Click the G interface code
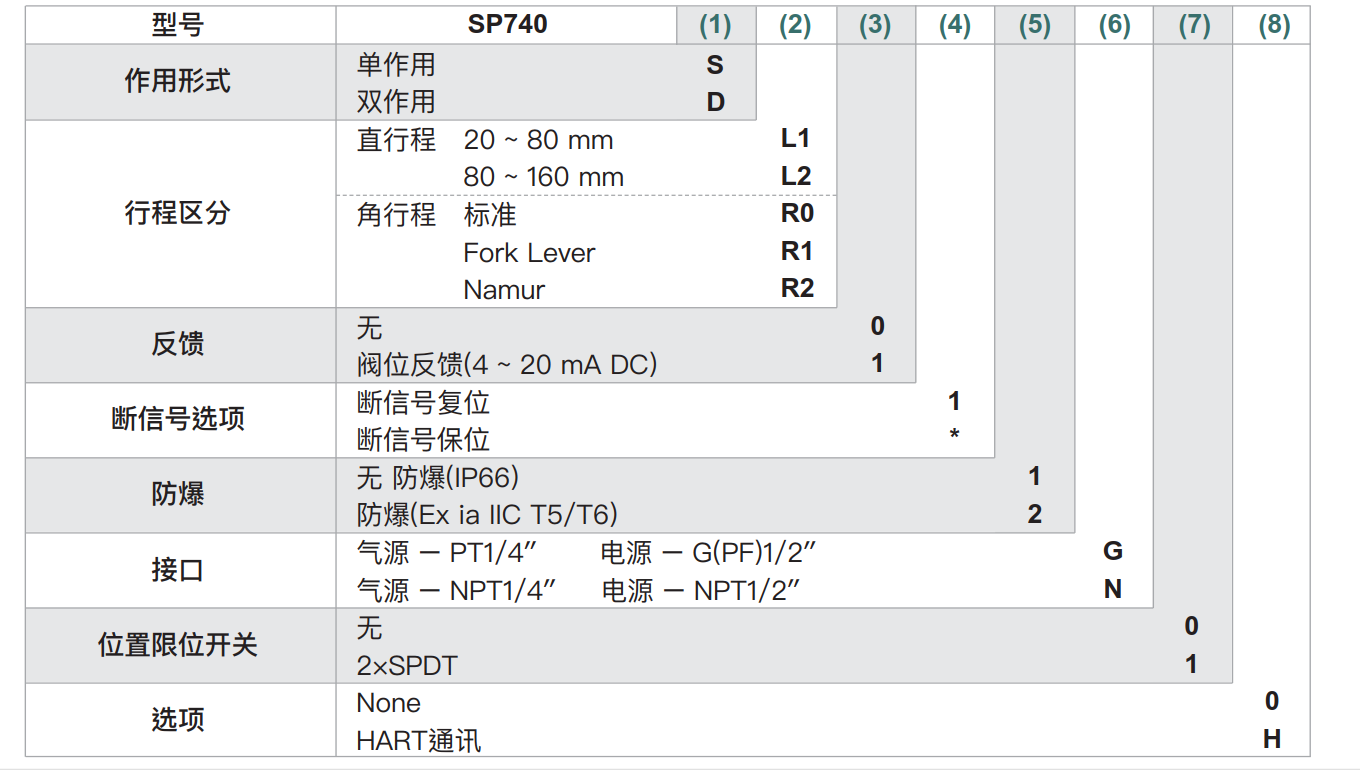This screenshot has width=1360, height=770. point(1113,551)
